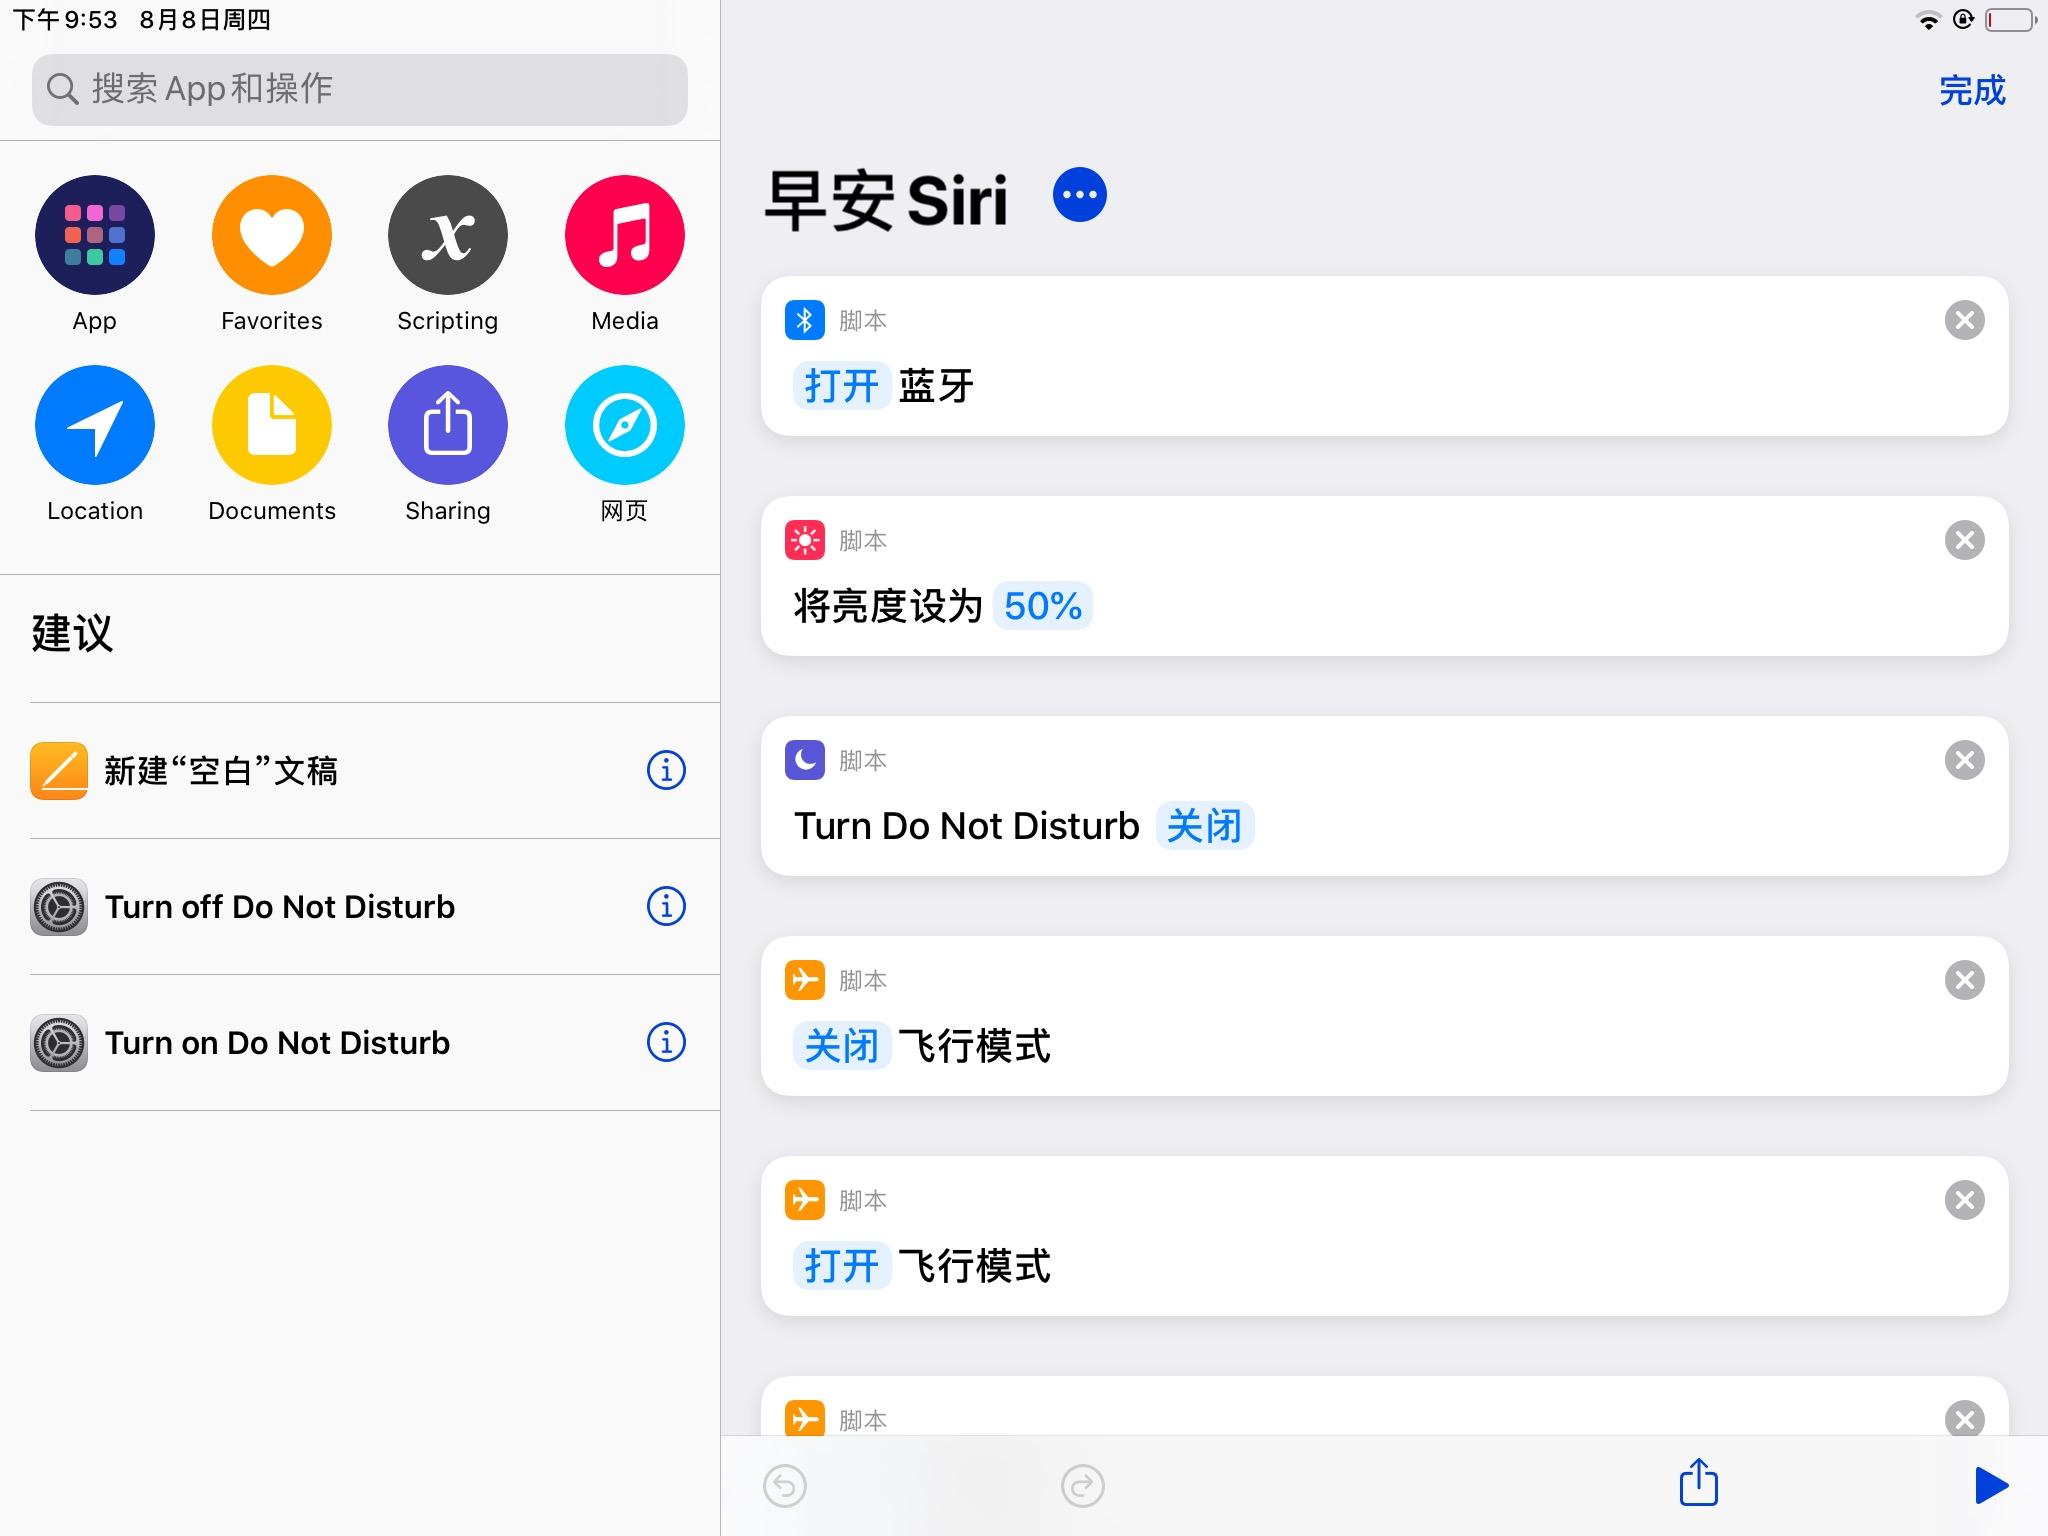The image size is (2048, 1536).
Task: Open shortcut options via the blue ellipsis button
Action: coord(1080,196)
